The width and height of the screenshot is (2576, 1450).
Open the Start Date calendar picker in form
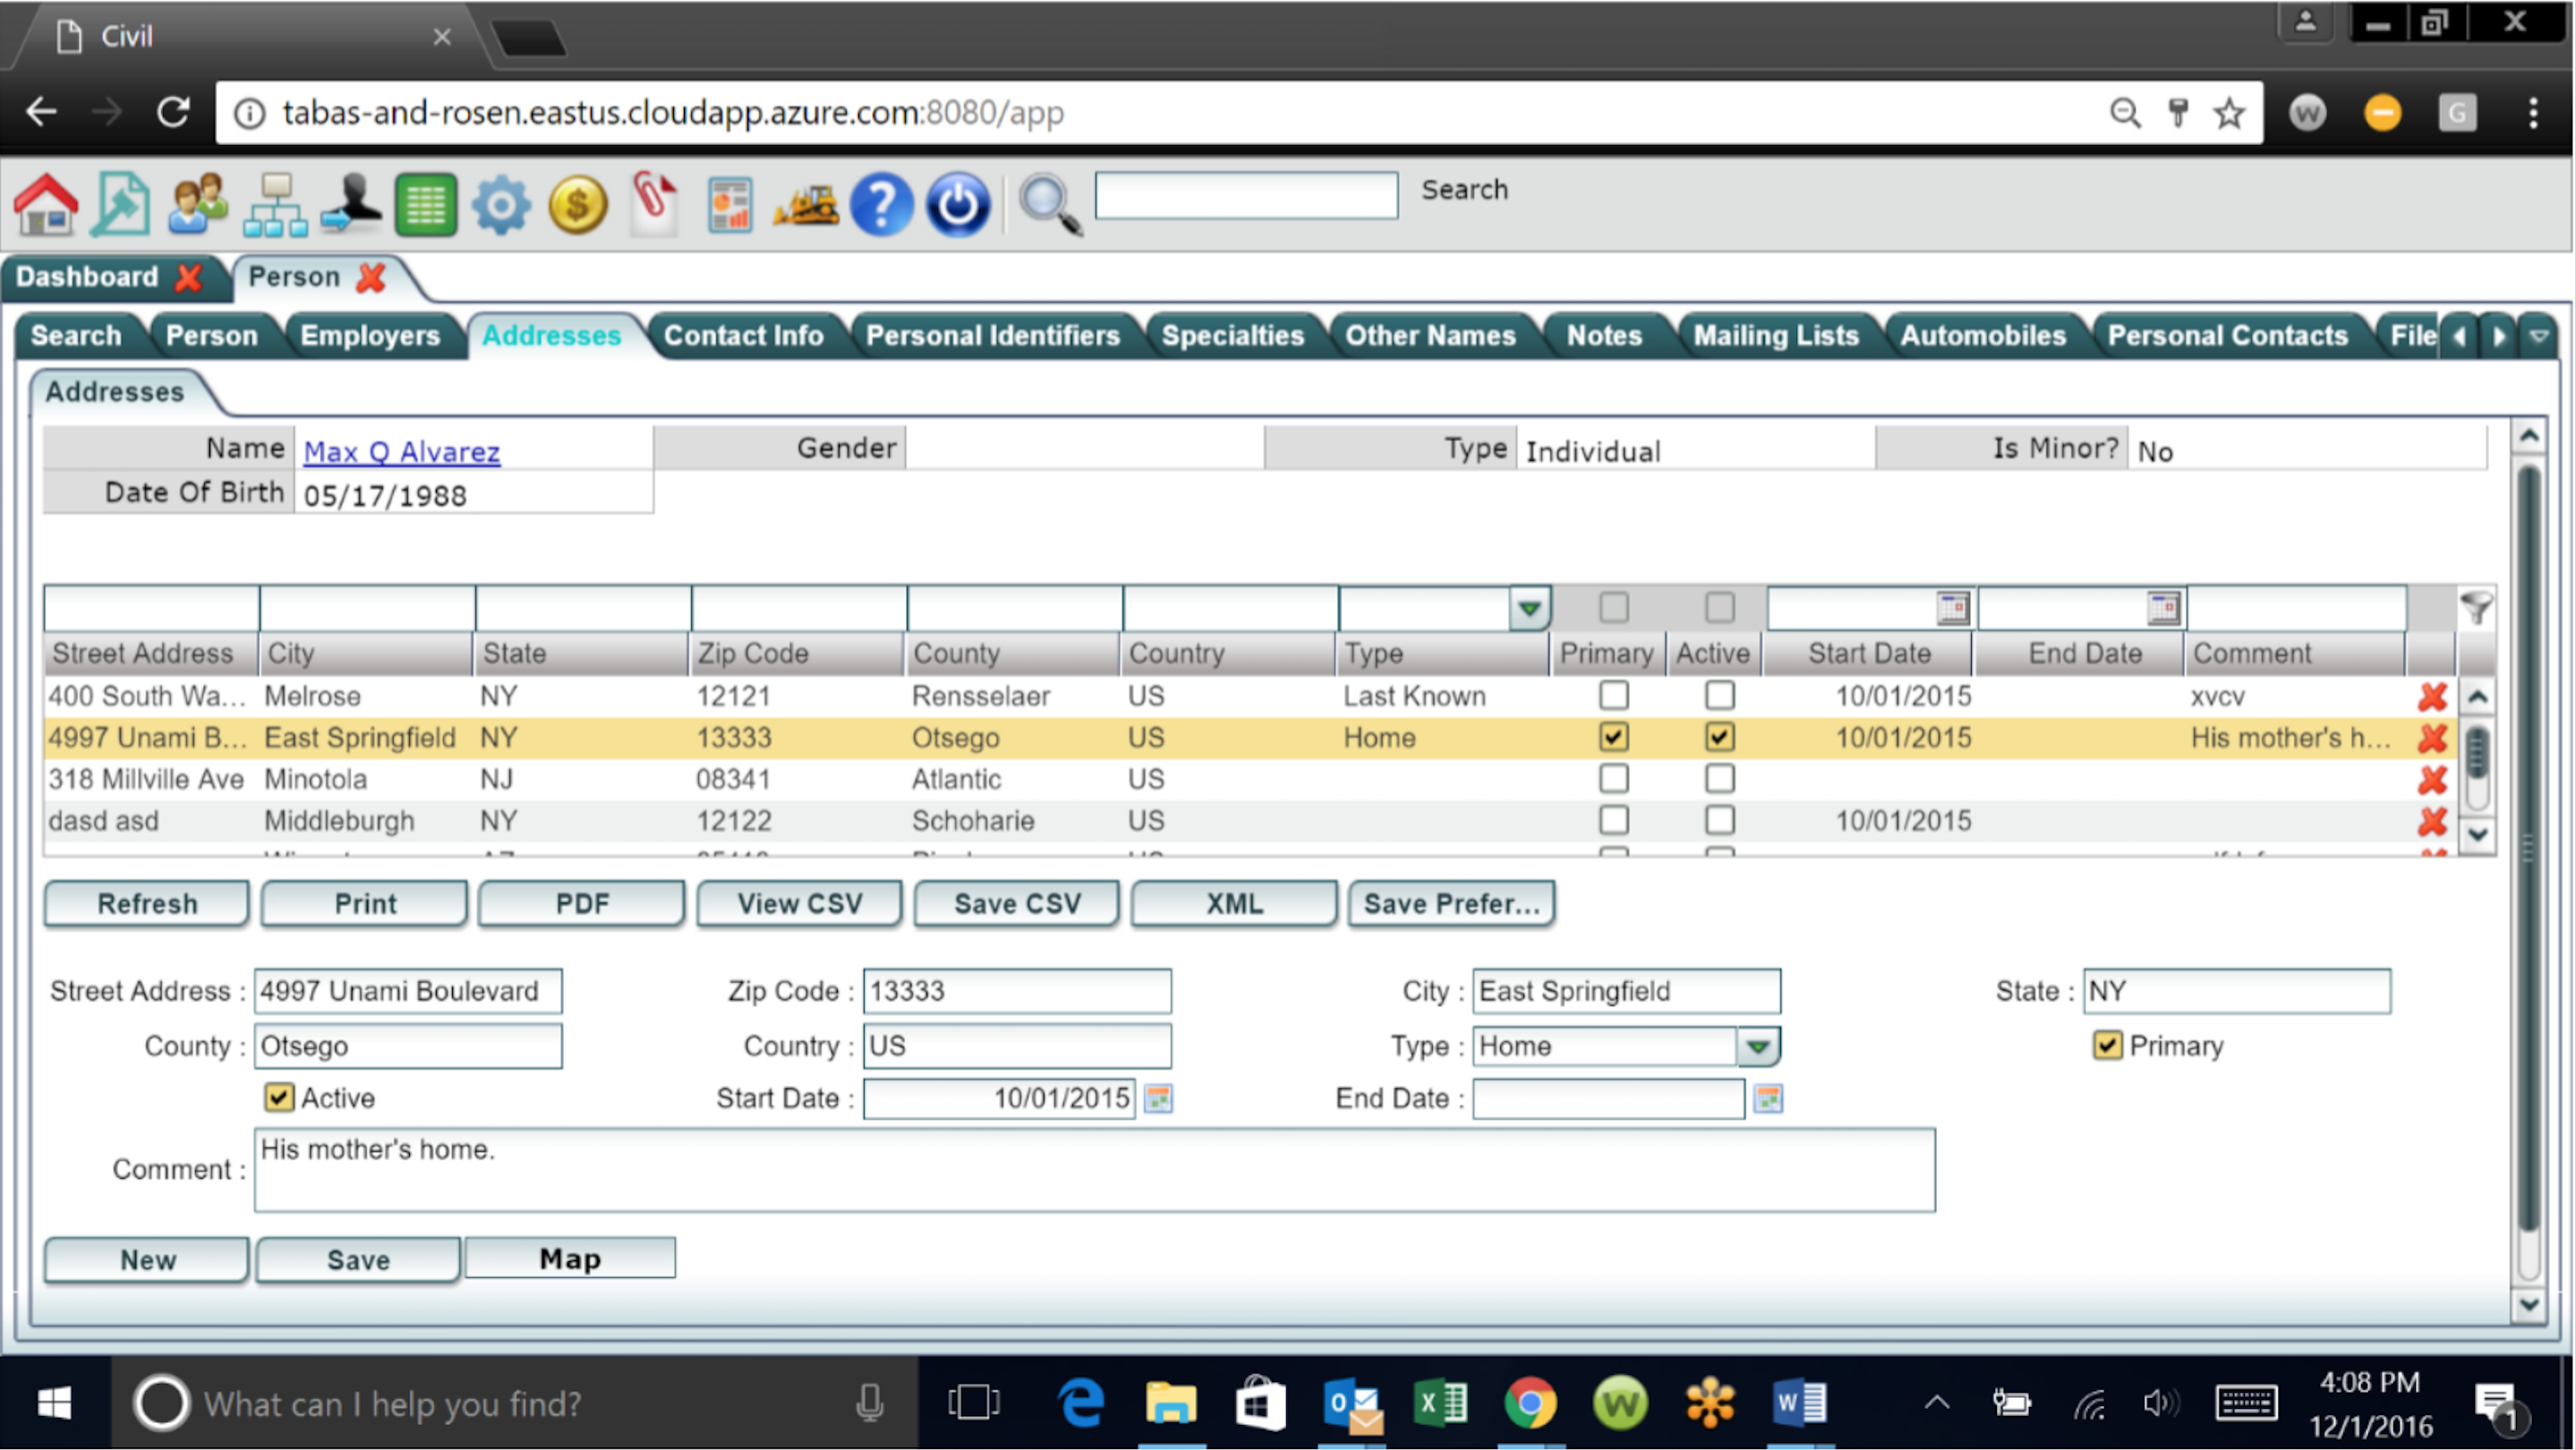1157,1098
